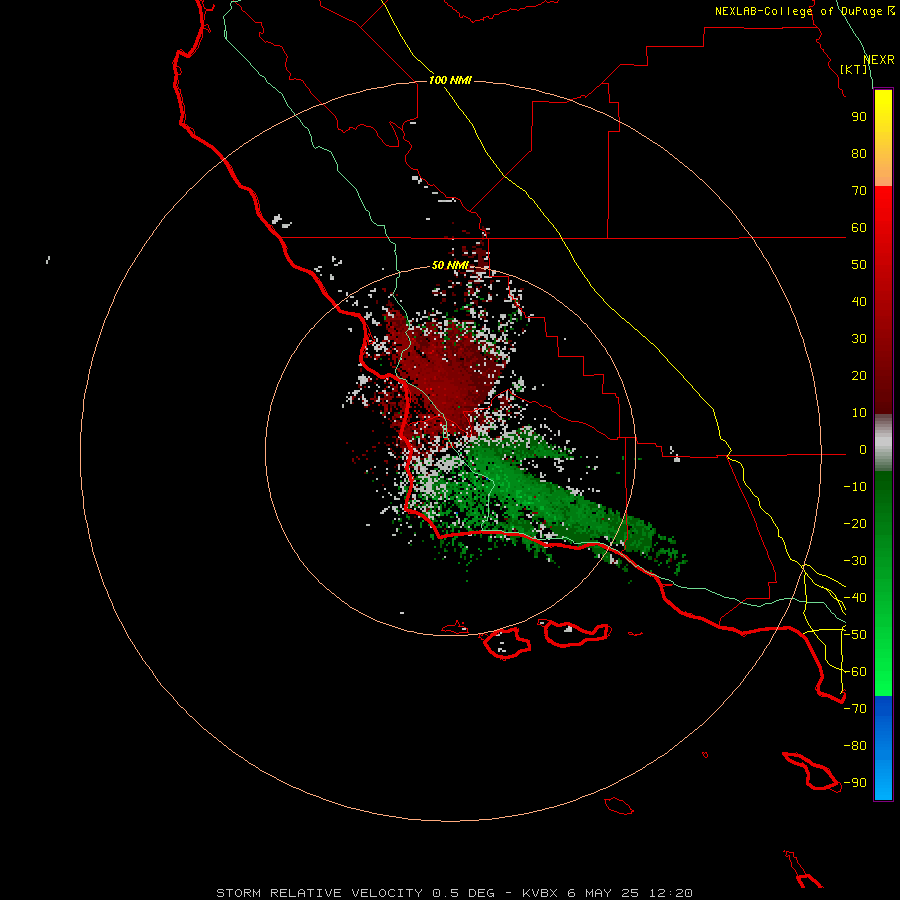The width and height of the screenshot is (900, 900).
Task: Select the 100 NMI range ring label
Action: coord(450,80)
